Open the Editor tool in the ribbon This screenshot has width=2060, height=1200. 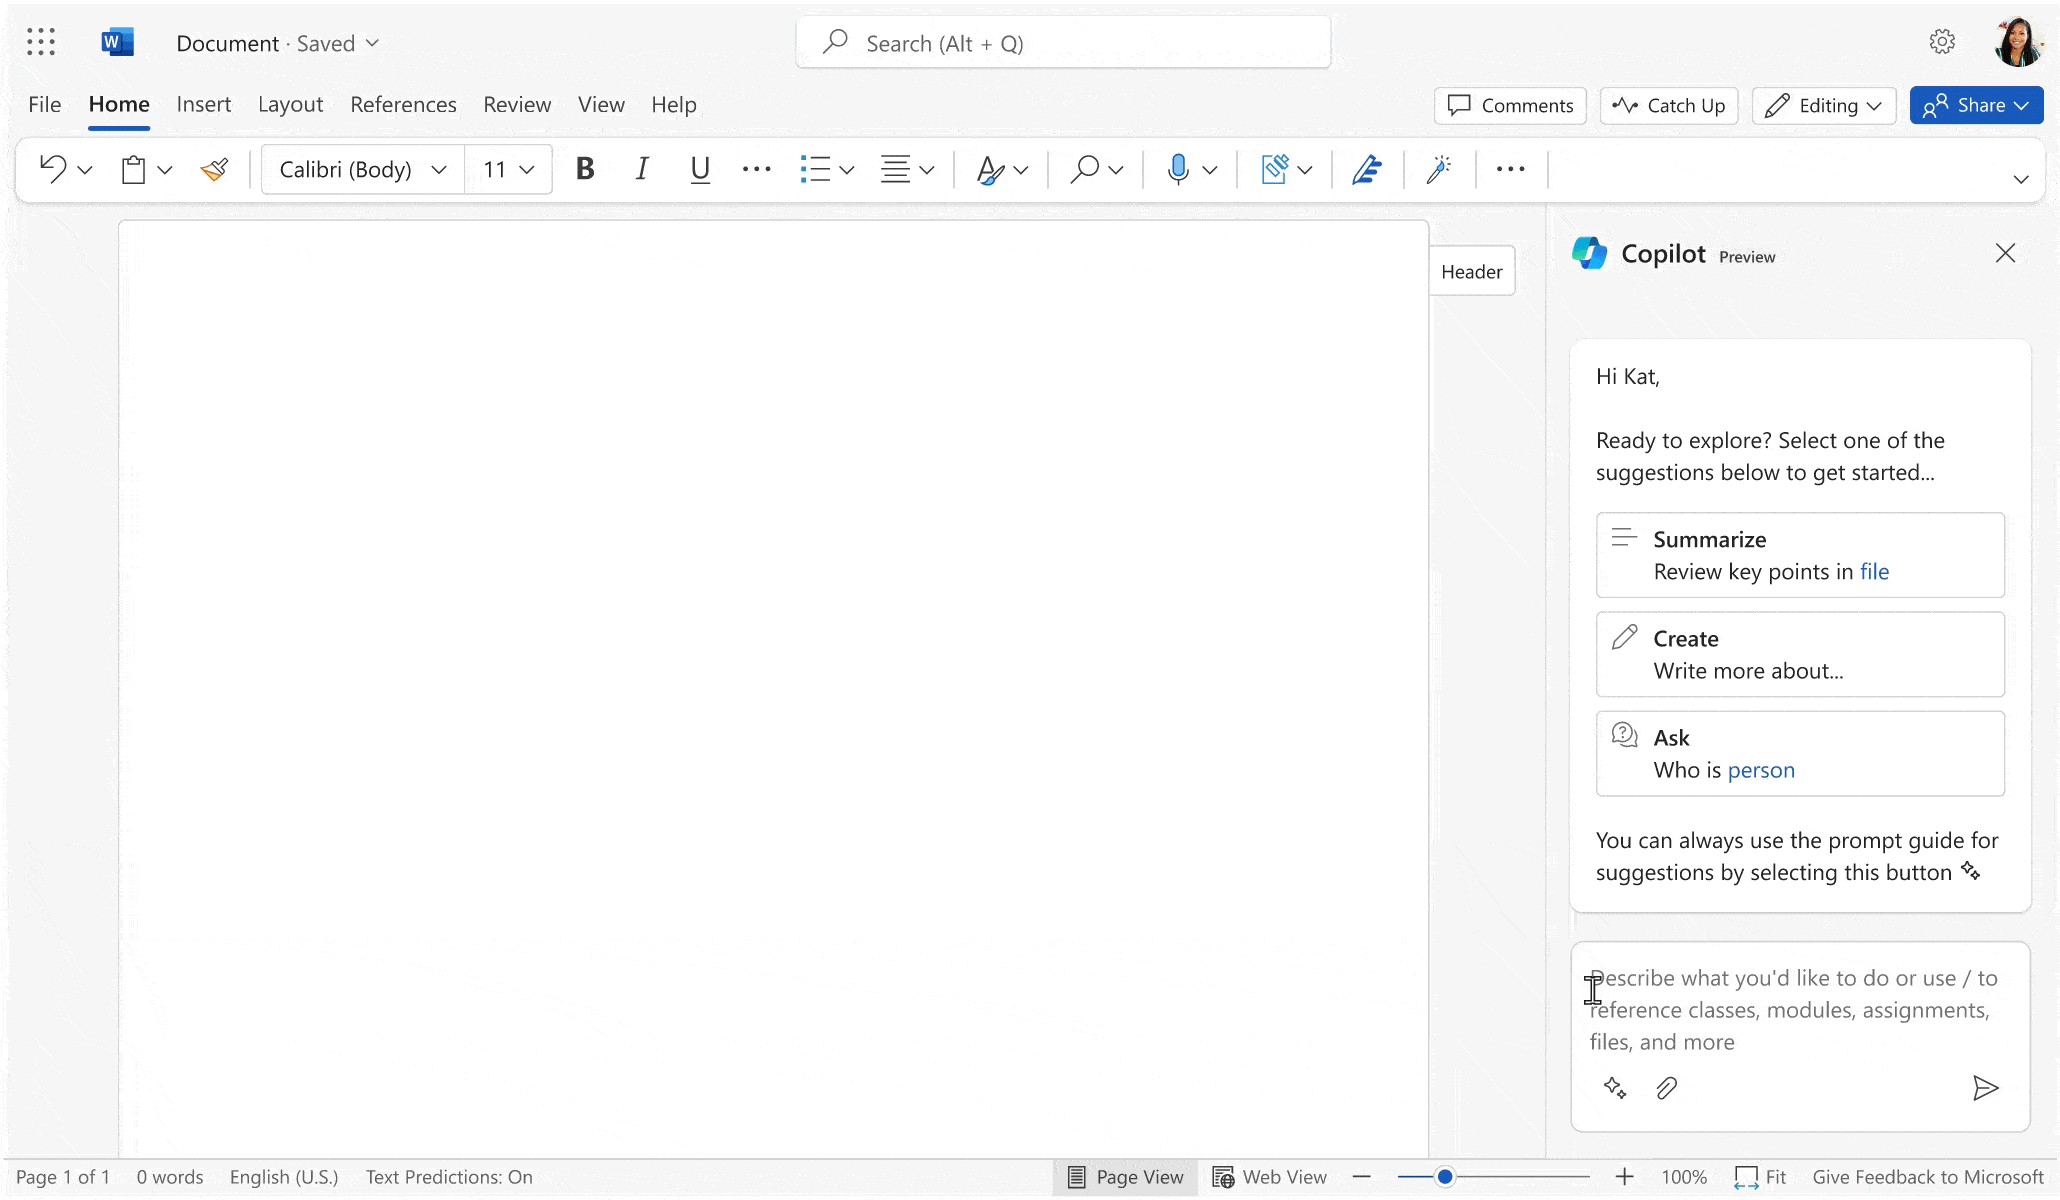coord(1366,169)
